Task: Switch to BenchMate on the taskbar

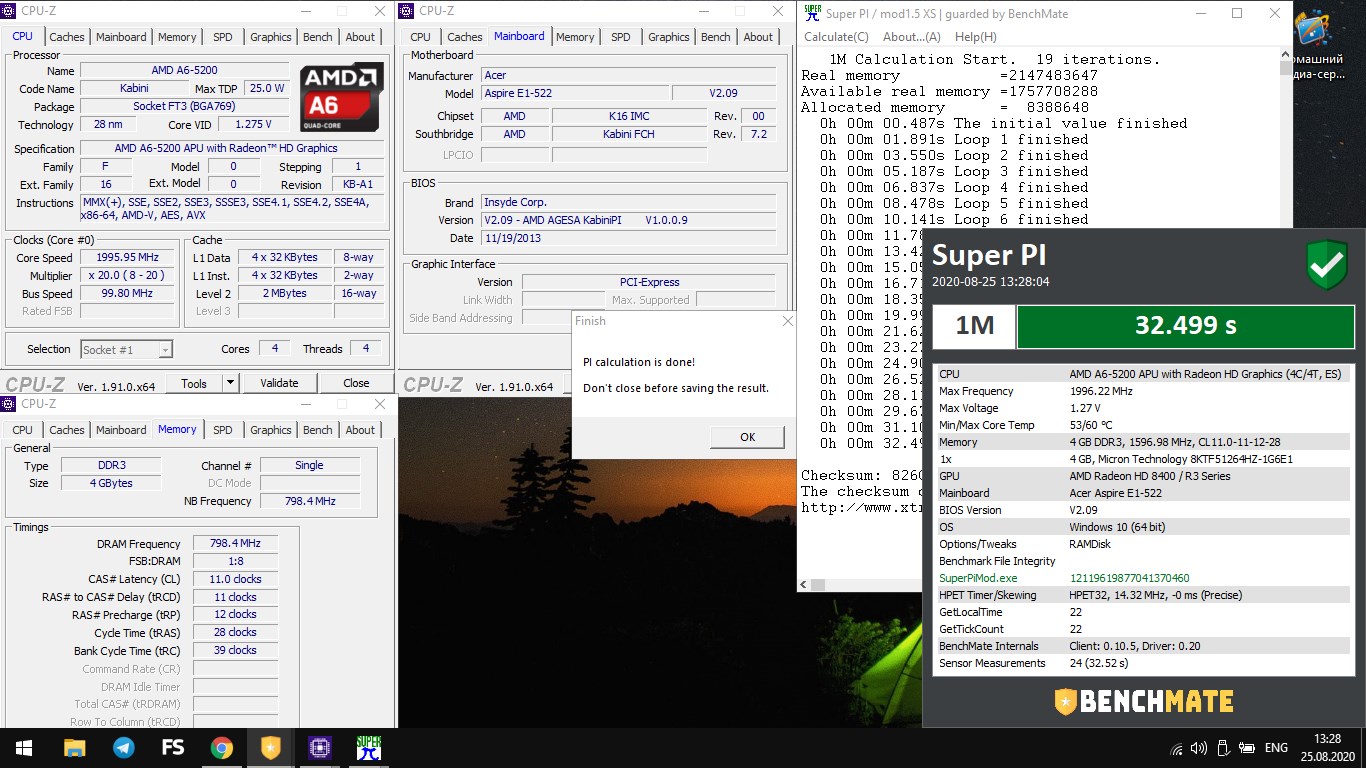Action: [x=271, y=748]
